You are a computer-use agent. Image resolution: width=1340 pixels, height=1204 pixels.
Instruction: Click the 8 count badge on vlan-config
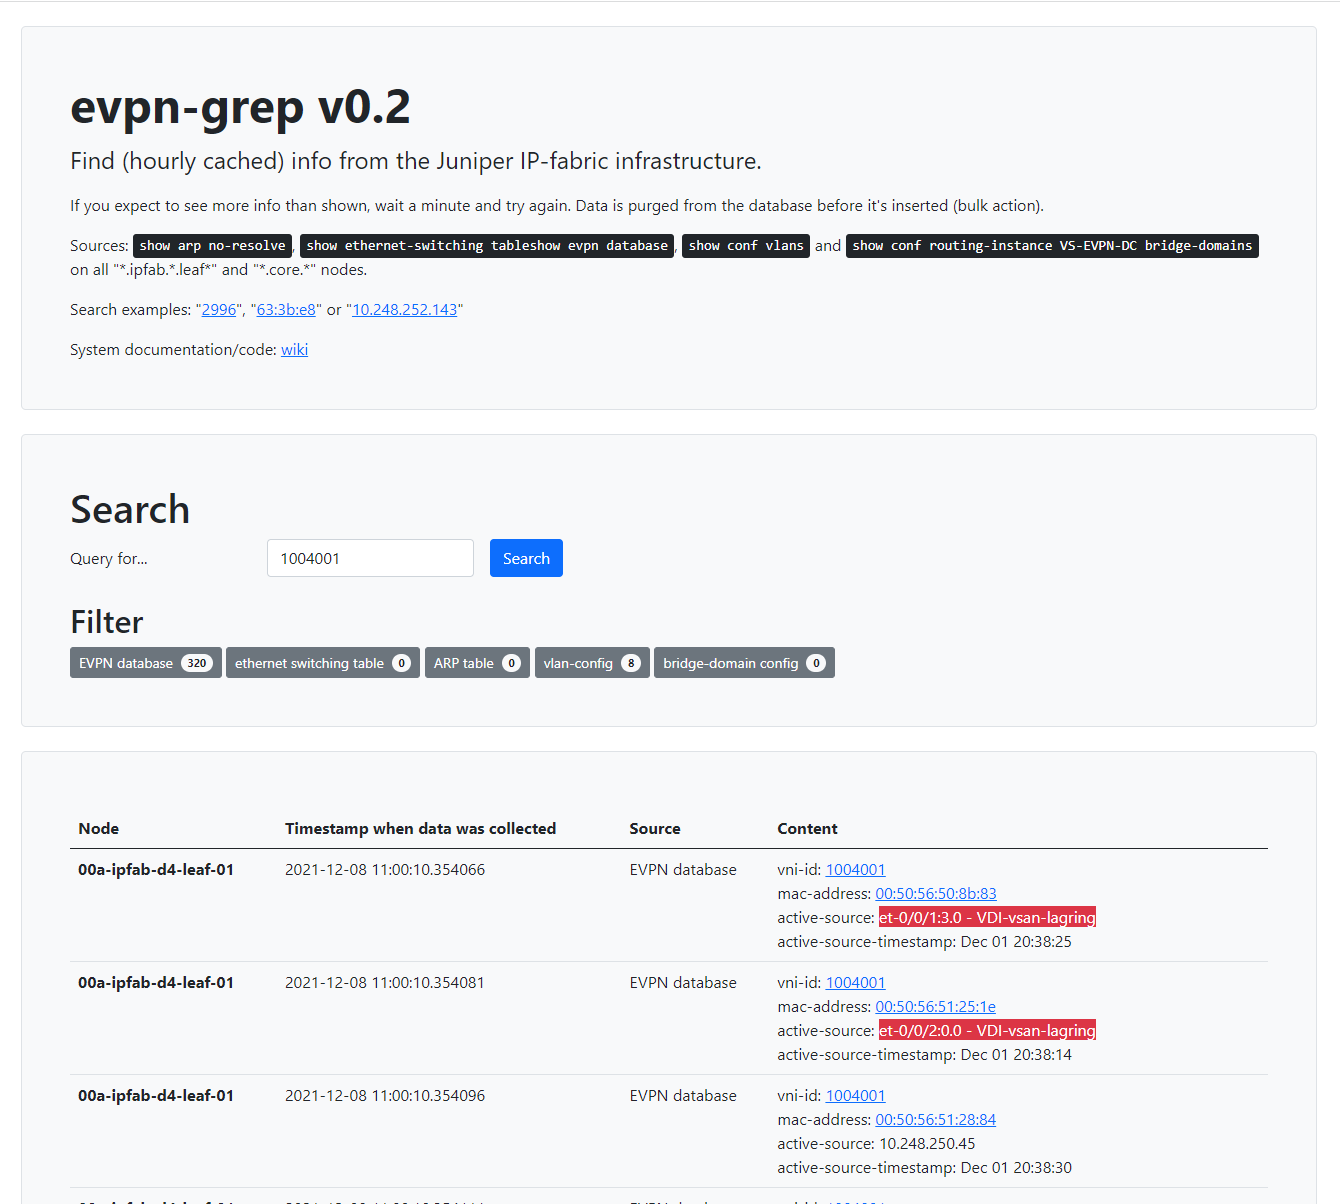pyautogui.click(x=631, y=663)
